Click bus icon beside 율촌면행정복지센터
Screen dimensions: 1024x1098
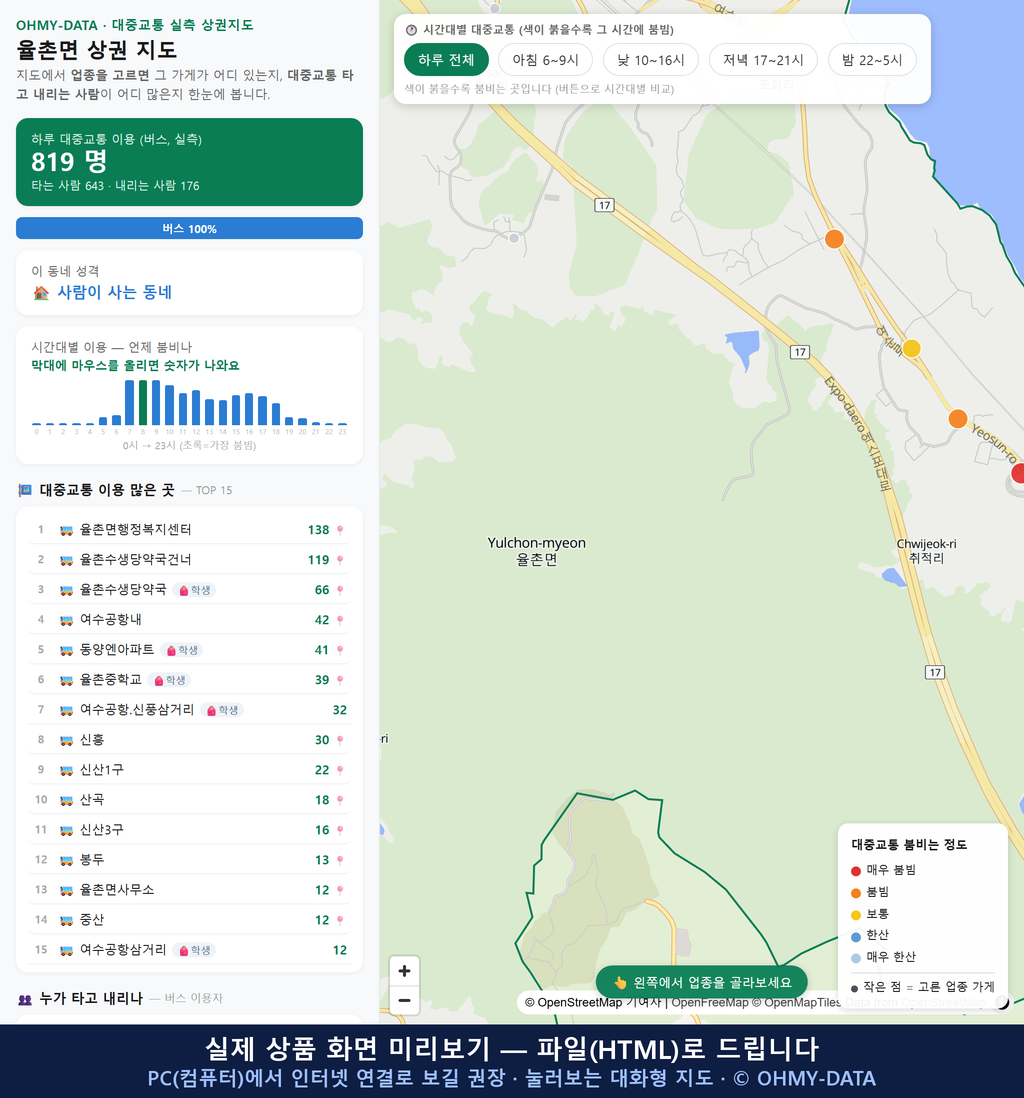67,530
